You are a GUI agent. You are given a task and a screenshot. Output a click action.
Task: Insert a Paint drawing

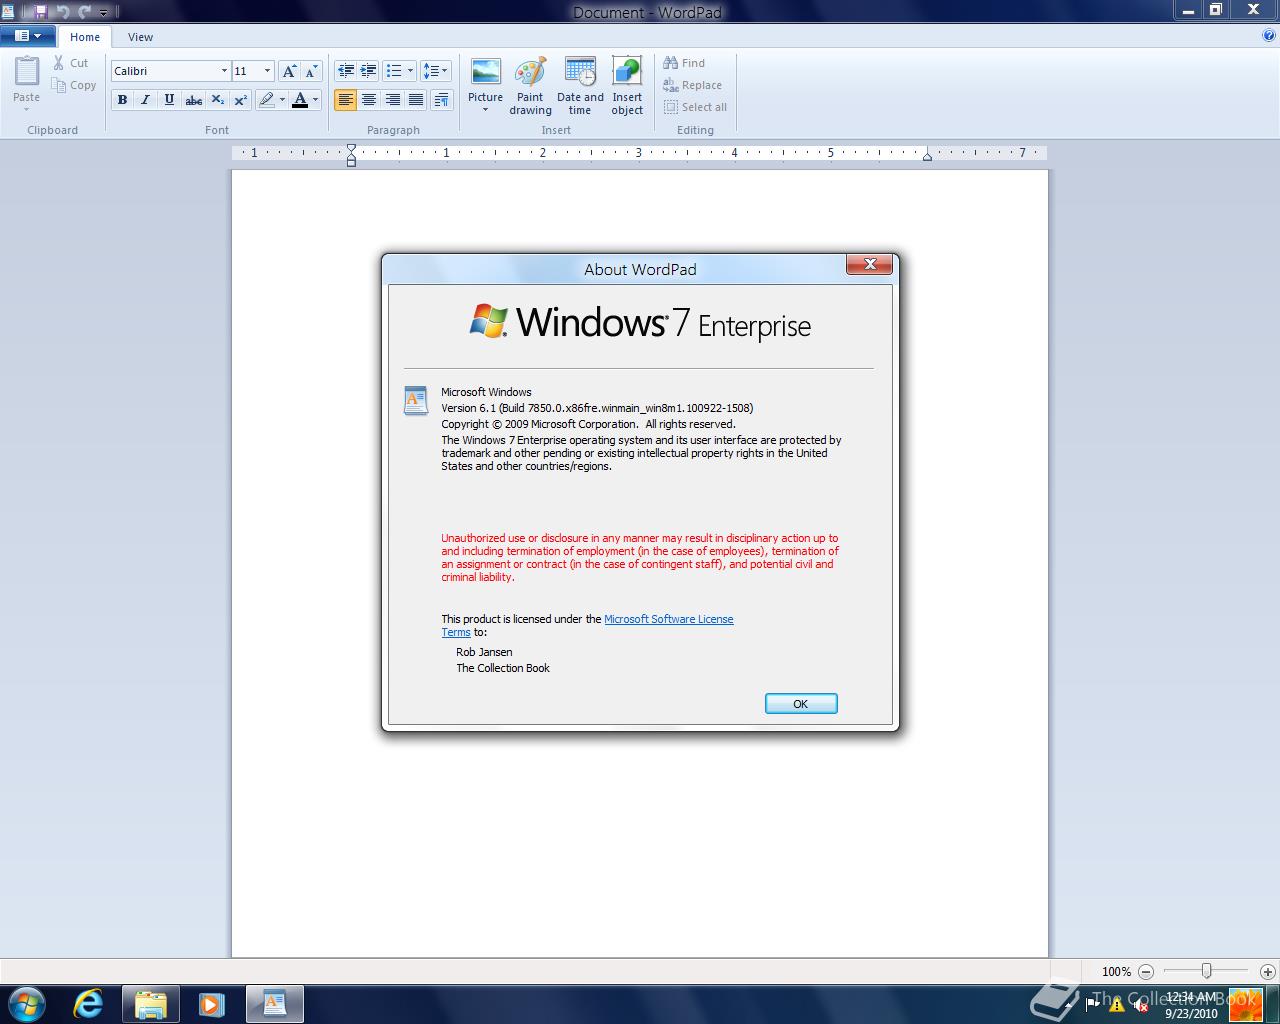530,86
